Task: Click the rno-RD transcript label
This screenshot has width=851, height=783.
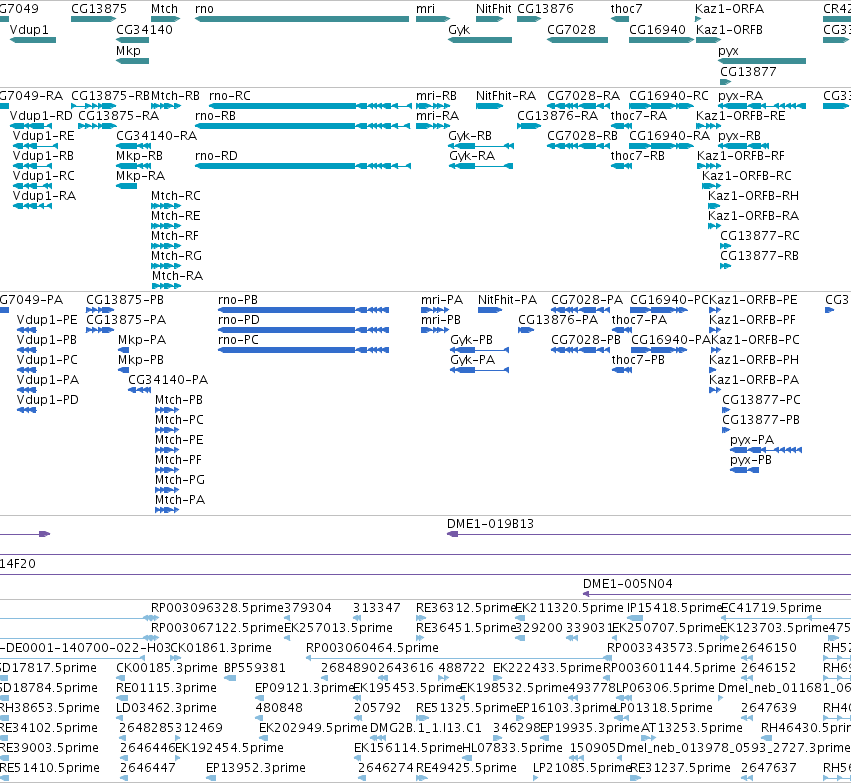Action: tap(216, 156)
